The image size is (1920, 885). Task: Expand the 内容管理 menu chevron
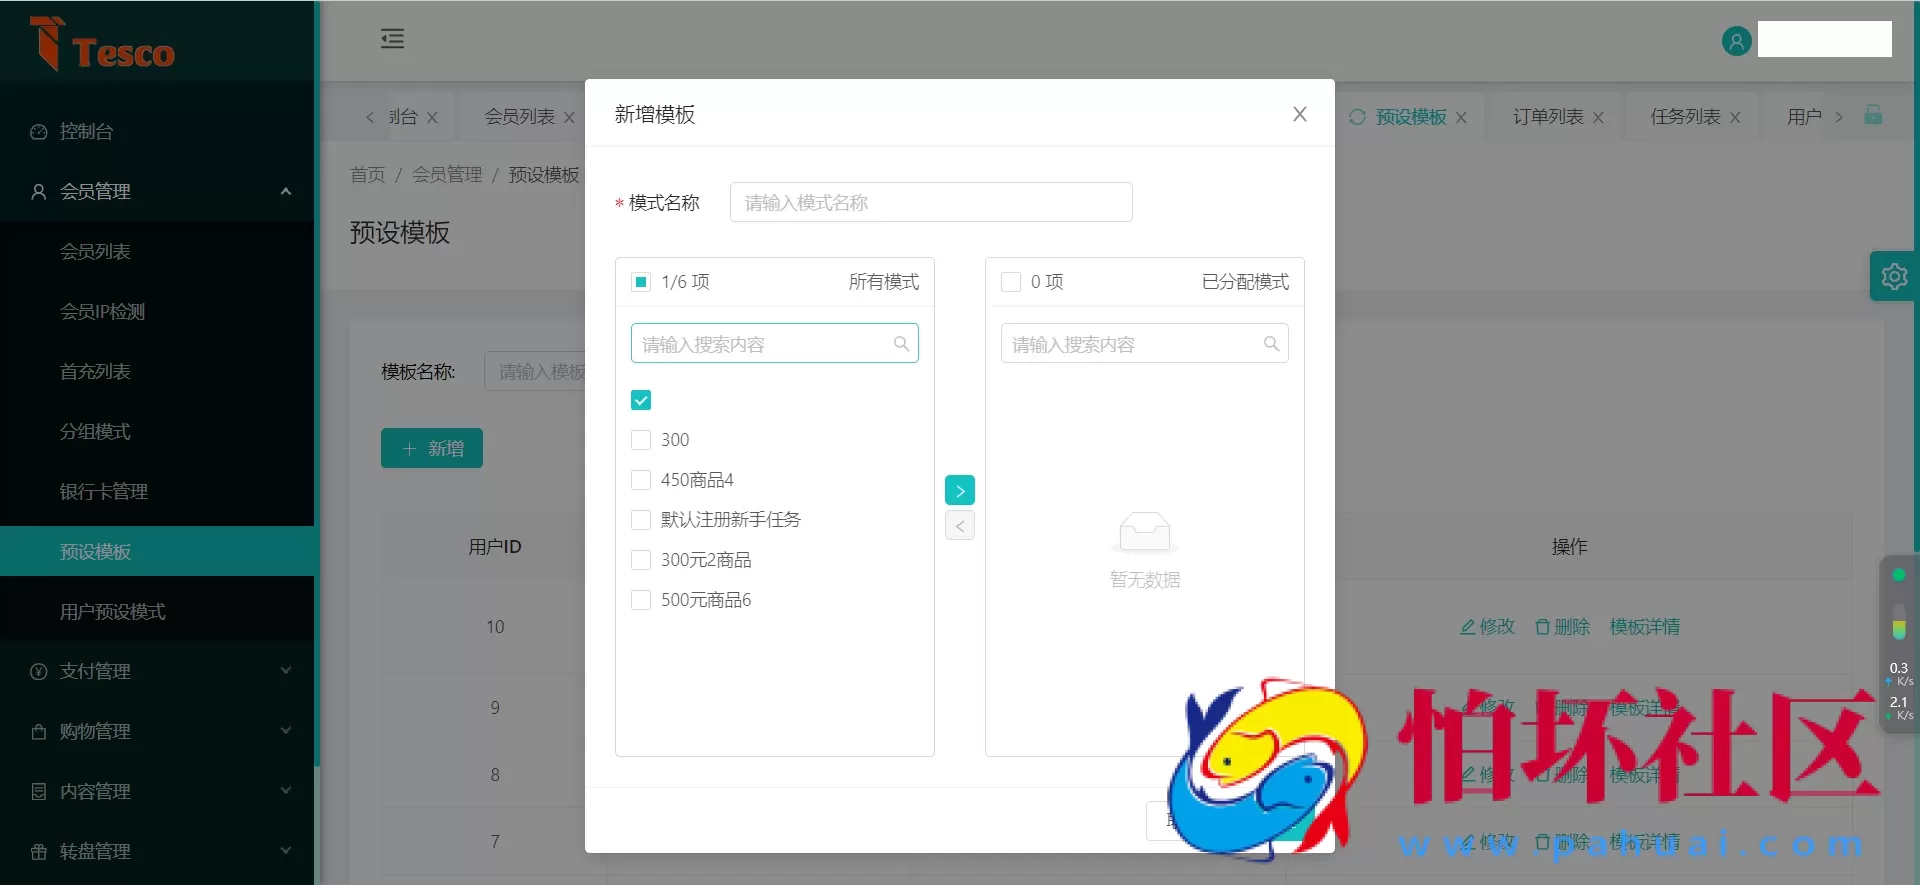[286, 791]
